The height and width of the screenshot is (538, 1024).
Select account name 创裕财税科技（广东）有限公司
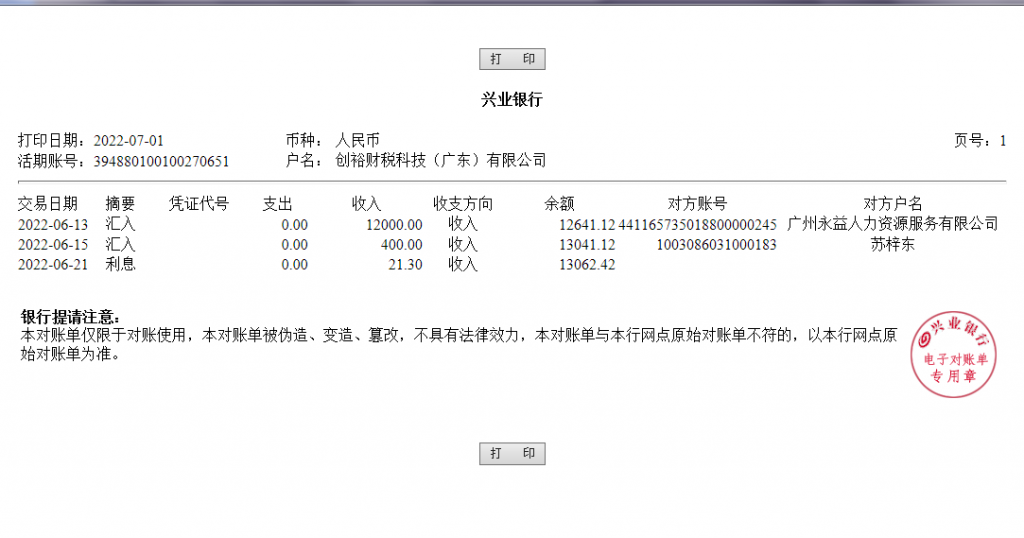pyautogui.click(x=441, y=161)
